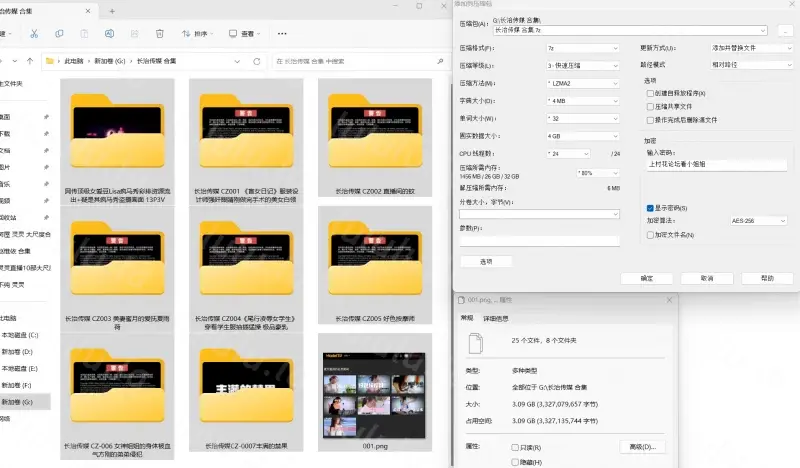The height and width of the screenshot is (468, 800).
Task: Open the three-dots more options menu
Action: tap(282, 34)
